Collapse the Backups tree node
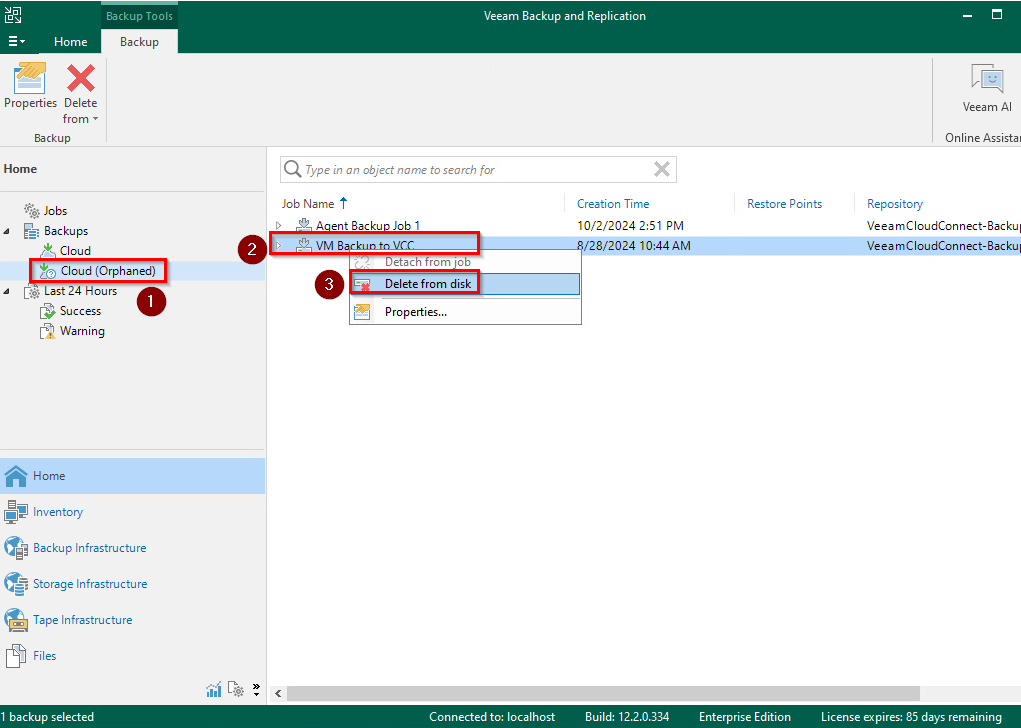1021x728 pixels. pyautogui.click(x=7, y=231)
